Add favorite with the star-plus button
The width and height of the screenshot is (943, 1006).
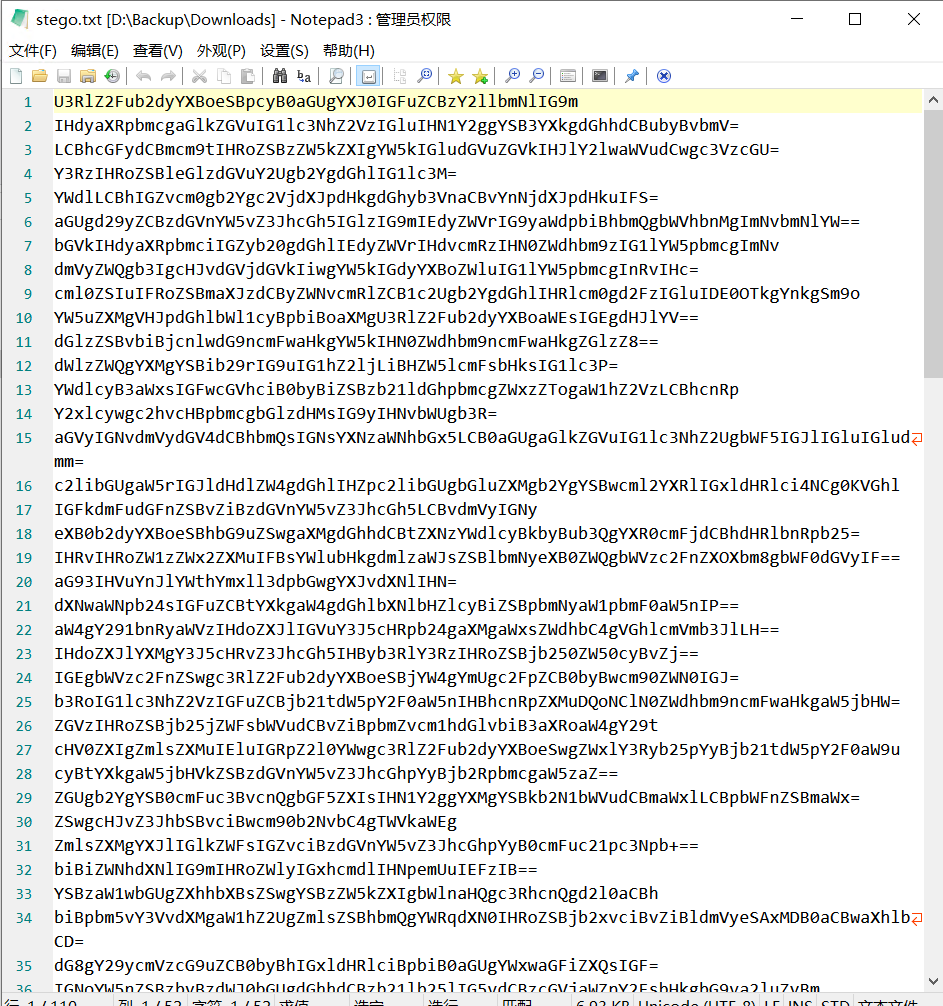tap(479, 75)
